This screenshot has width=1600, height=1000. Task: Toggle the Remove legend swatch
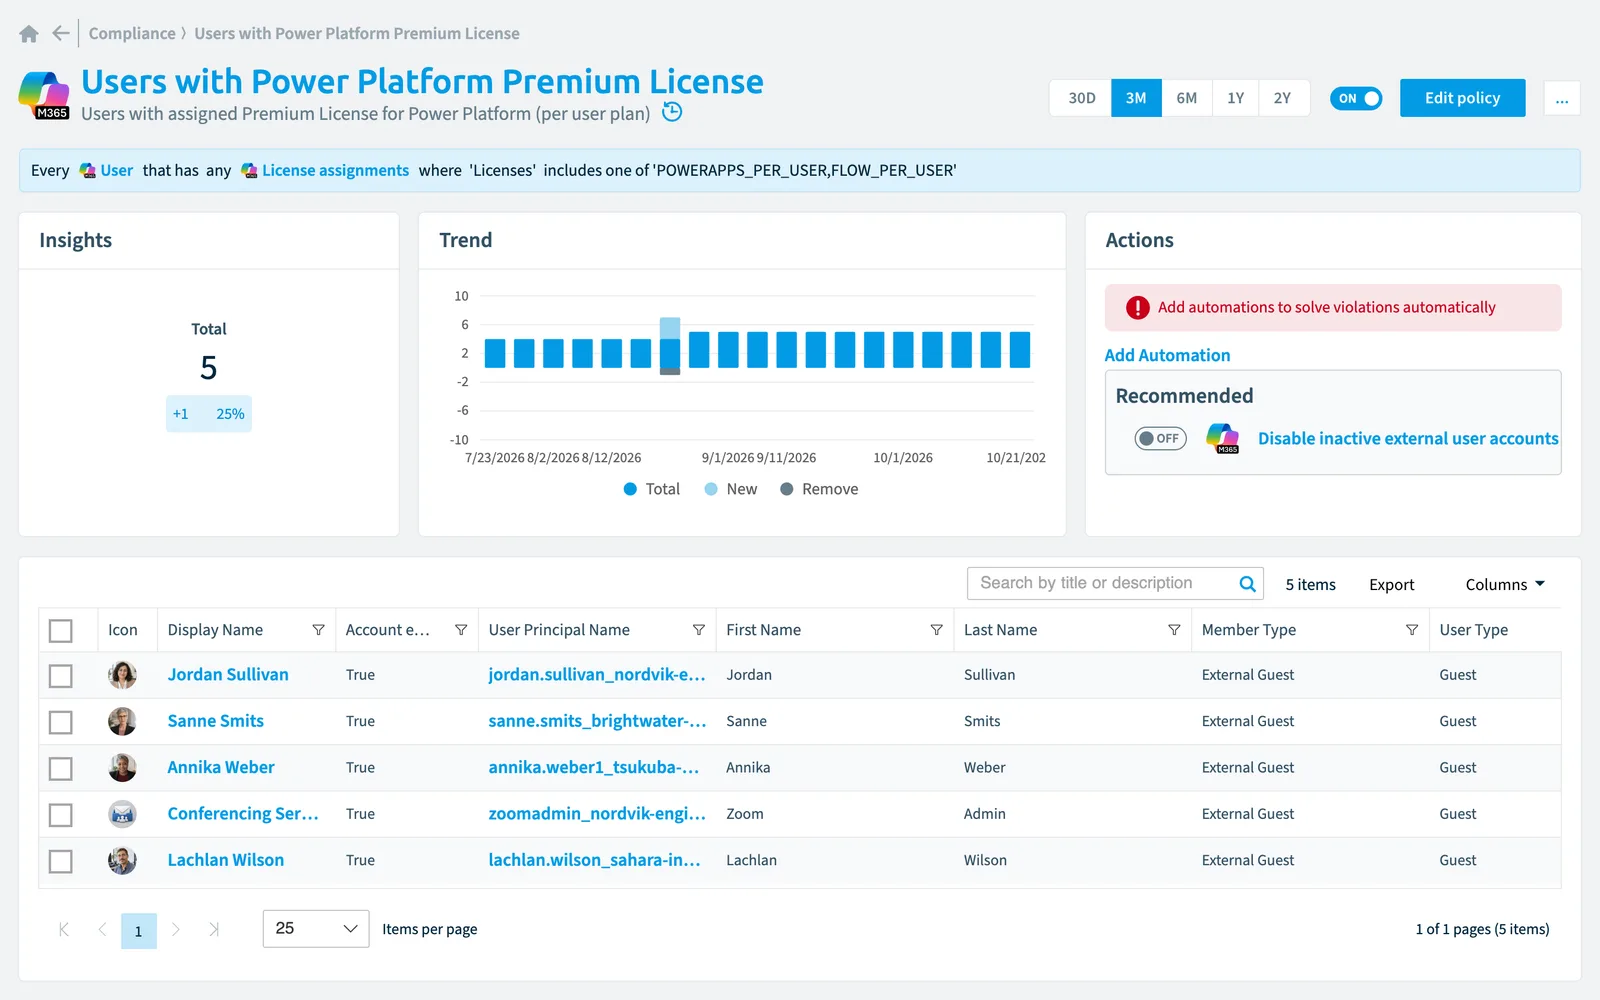tap(787, 489)
